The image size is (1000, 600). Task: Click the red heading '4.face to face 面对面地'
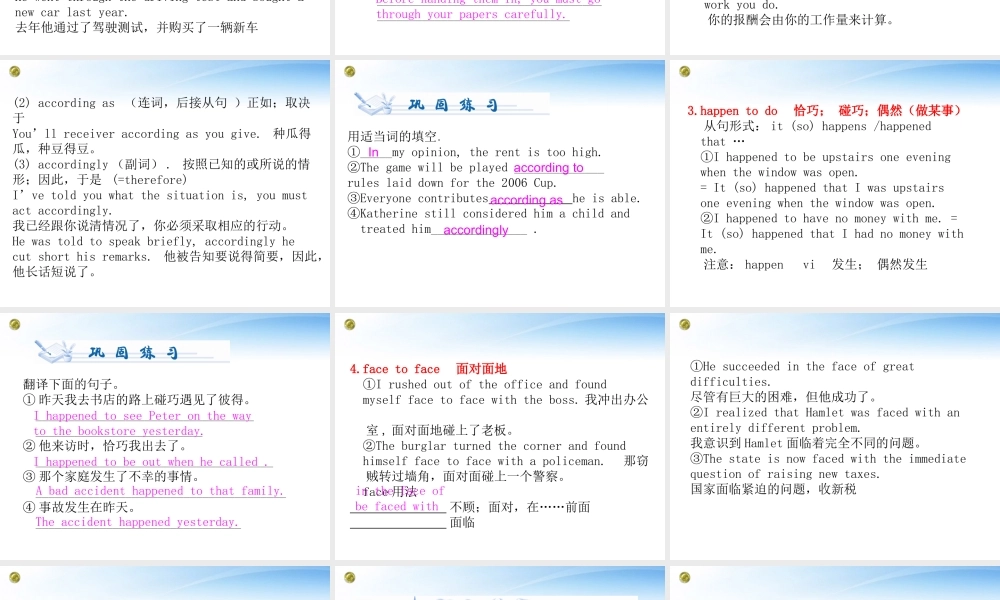(x=428, y=369)
